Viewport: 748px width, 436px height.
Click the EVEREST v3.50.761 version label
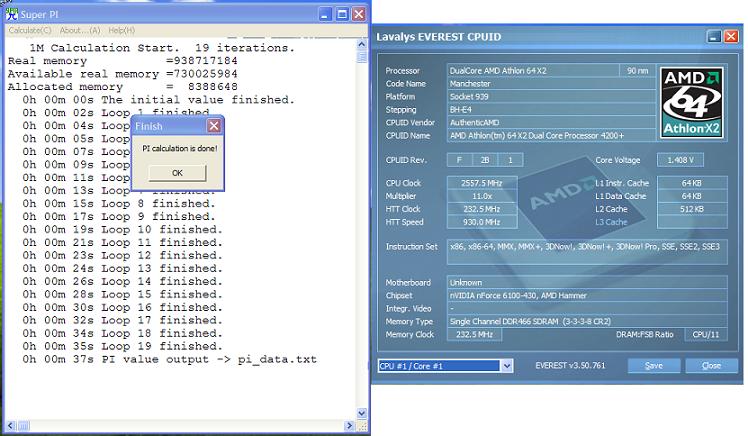point(570,365)
